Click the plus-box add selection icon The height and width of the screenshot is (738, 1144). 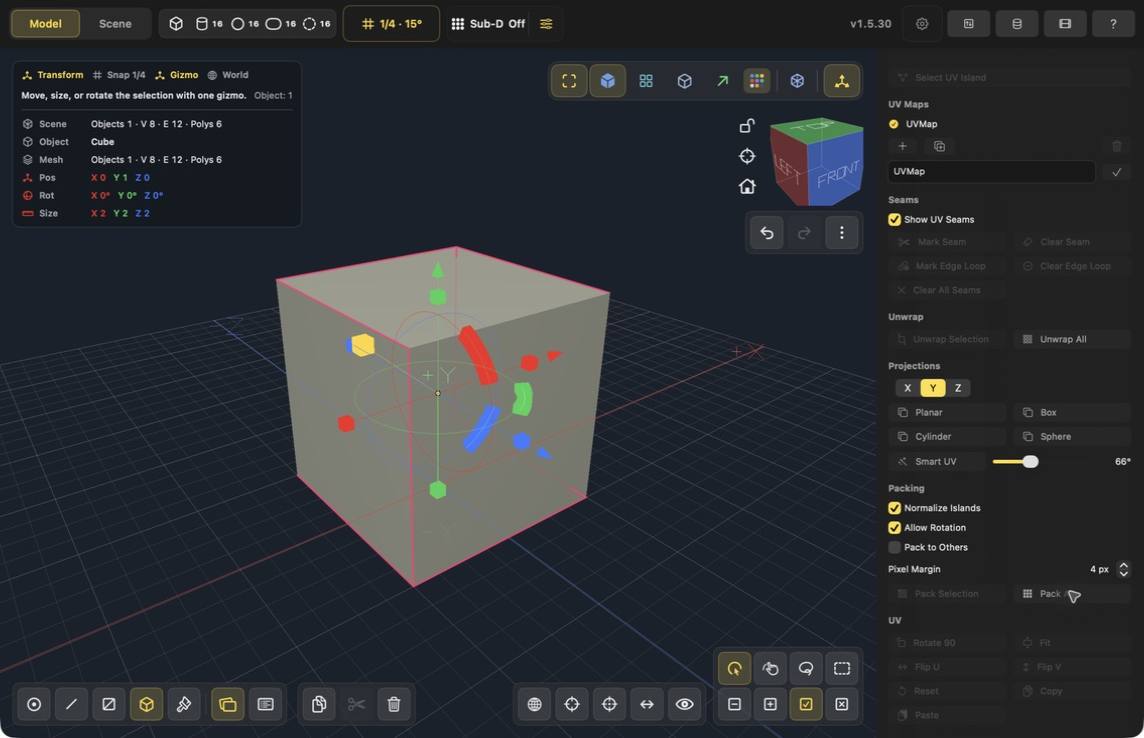click(770, 704)
